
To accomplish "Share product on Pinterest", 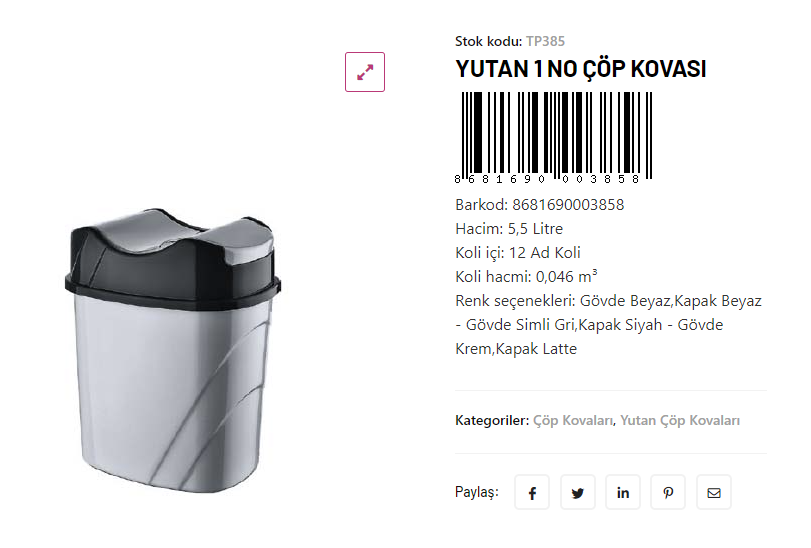I will click(x=668, y=492).
